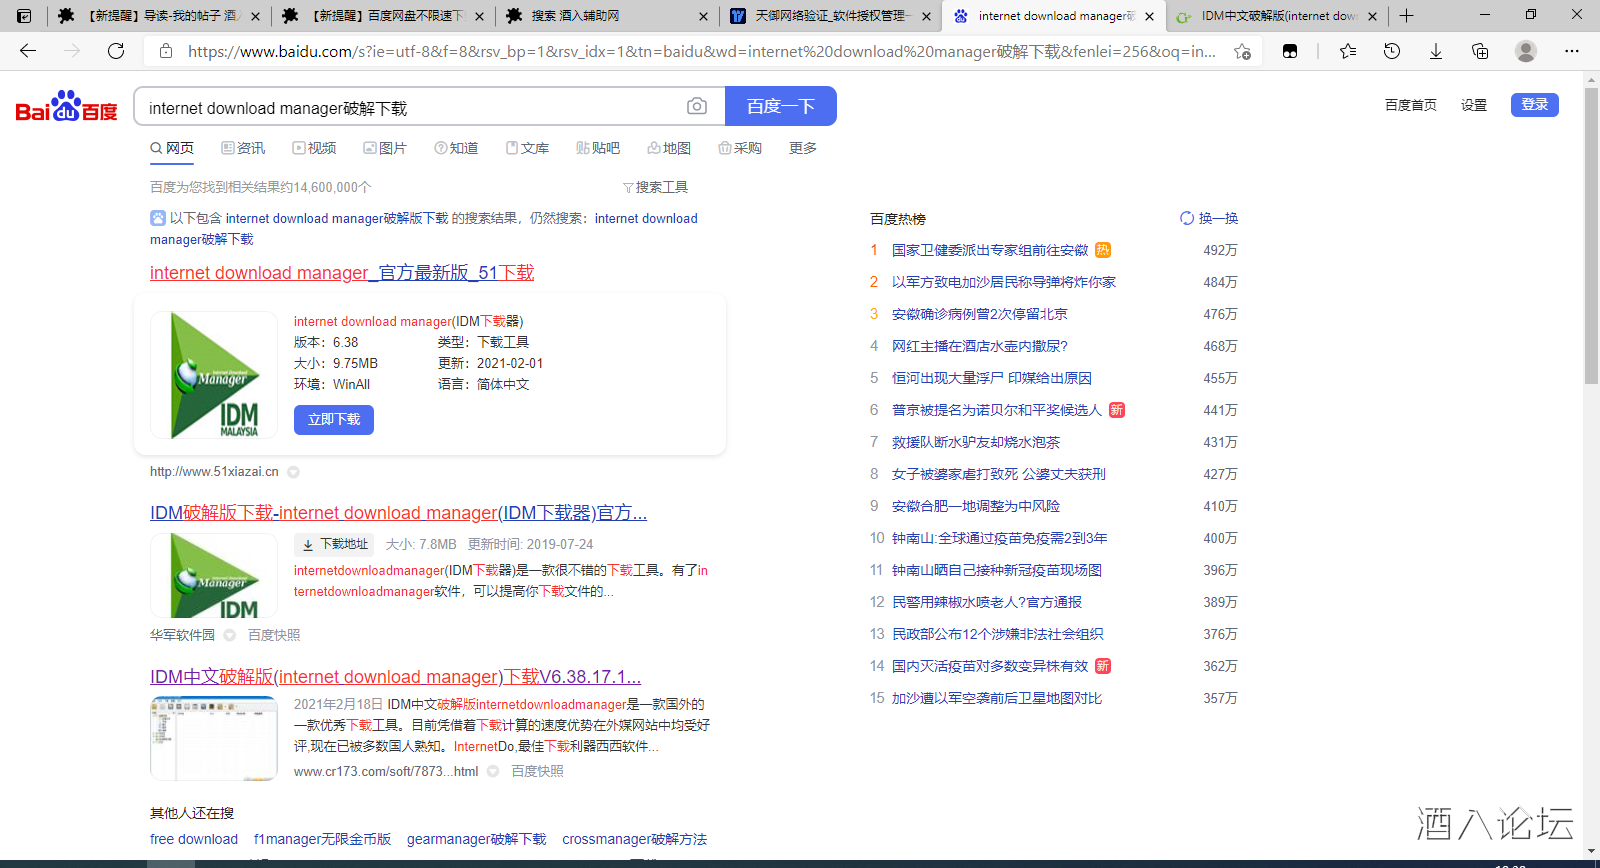
Task: Select the 资讯 search category
Action: click(243, 148)
